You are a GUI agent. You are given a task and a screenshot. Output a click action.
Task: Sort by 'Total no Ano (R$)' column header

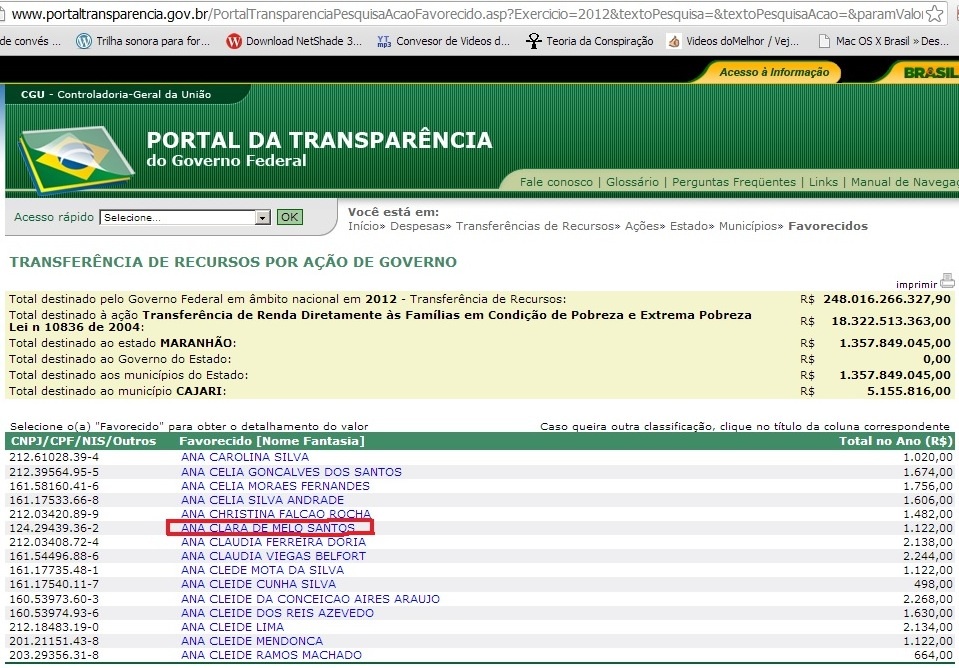[x=895, y=441]
